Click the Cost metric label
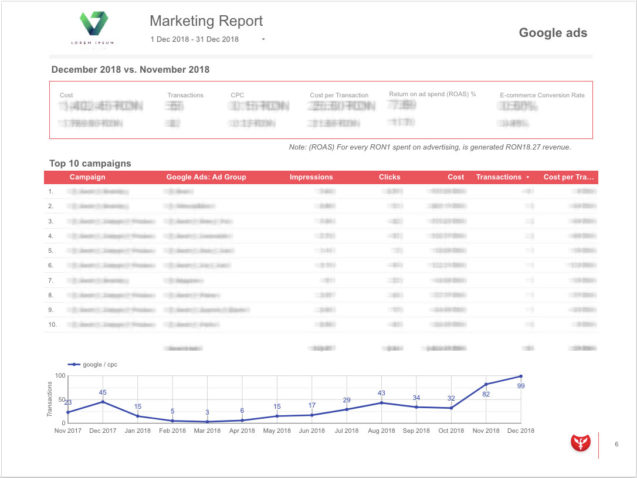Screen dimensions: 637x478 coord(66,95)
